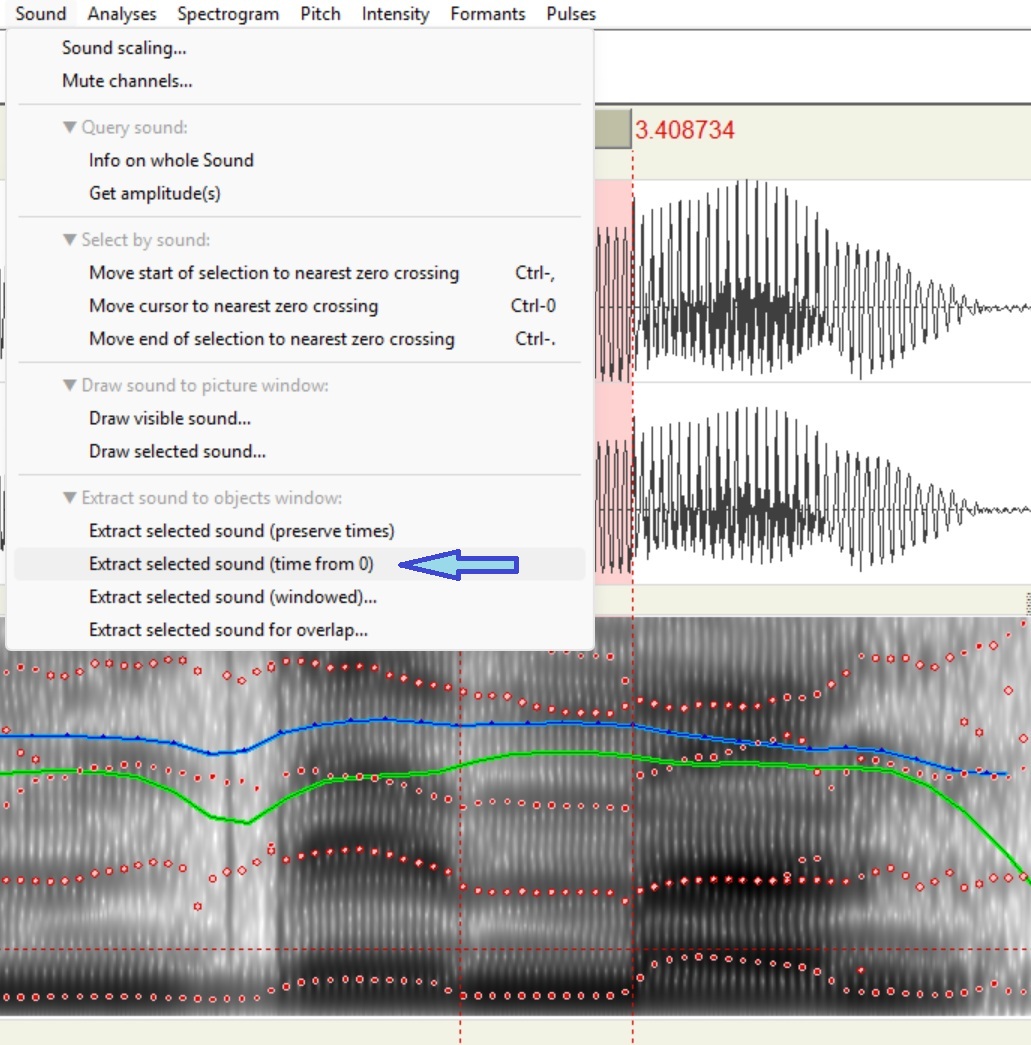
Task: Collapse the Query sound section
Action: (69, 128)
